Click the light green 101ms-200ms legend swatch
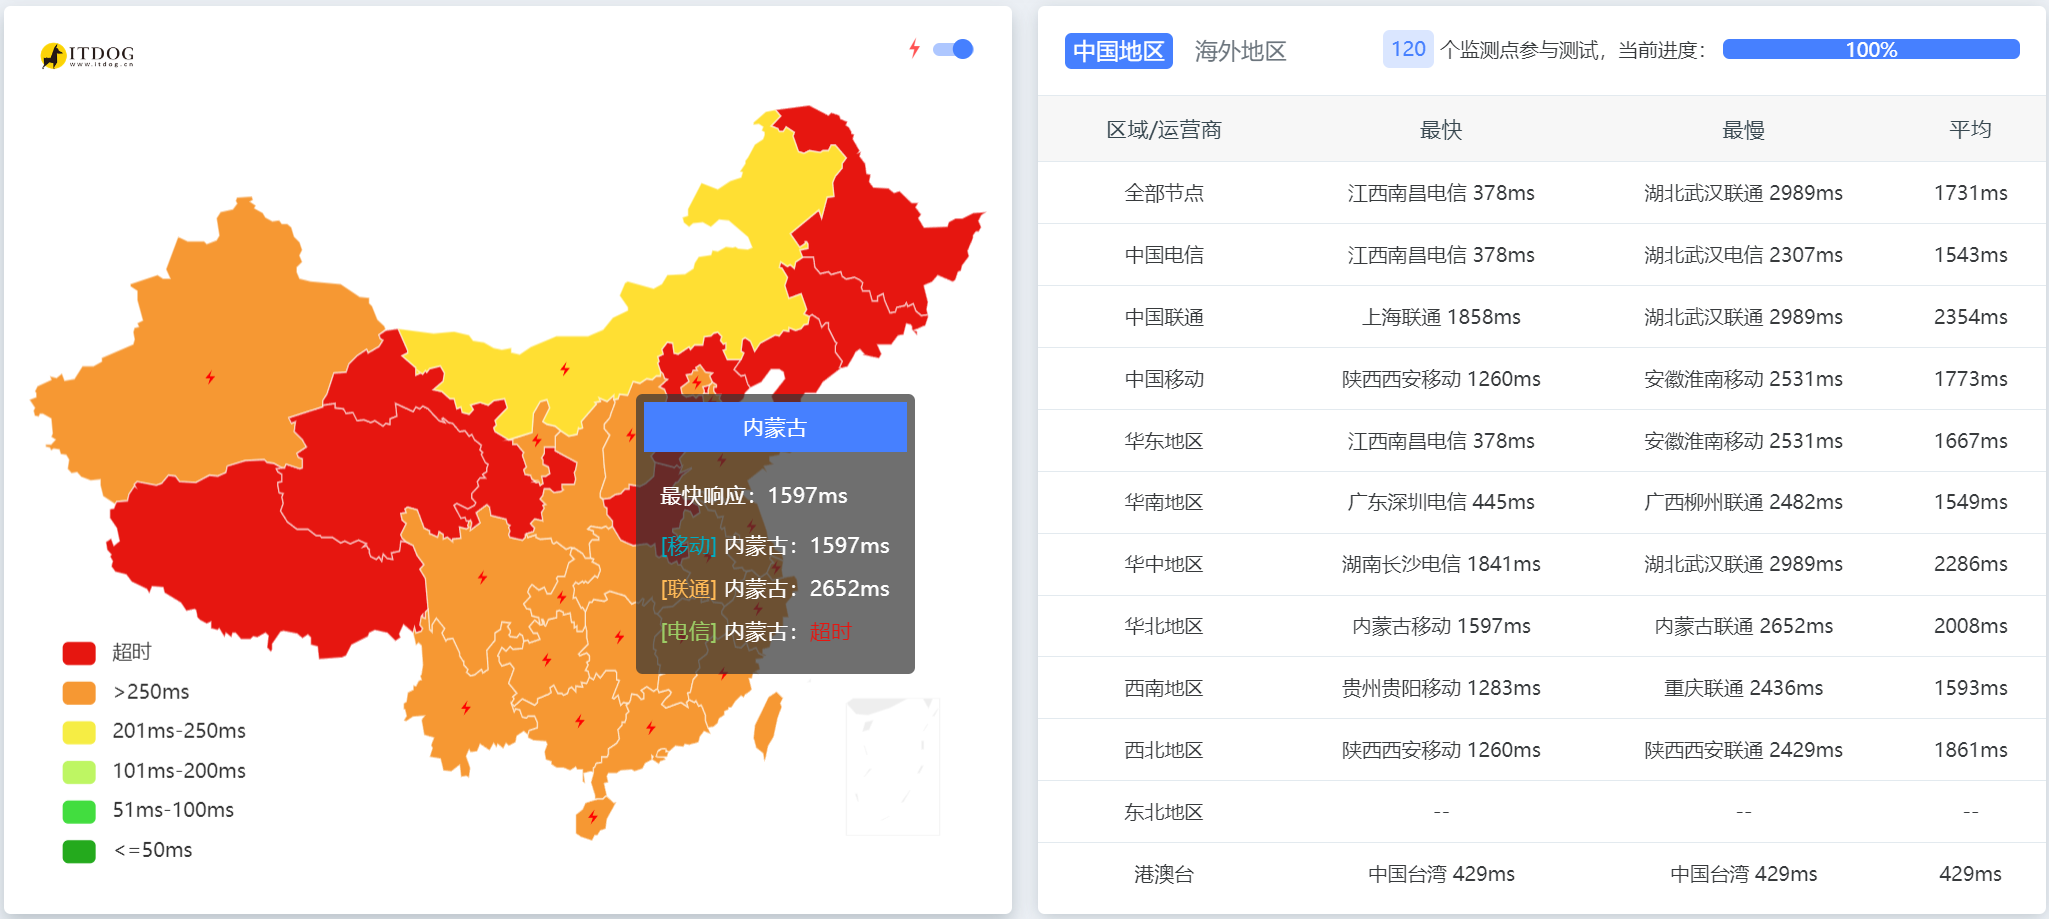This screenshot has height=919, width=2049. tap(79, 772)
